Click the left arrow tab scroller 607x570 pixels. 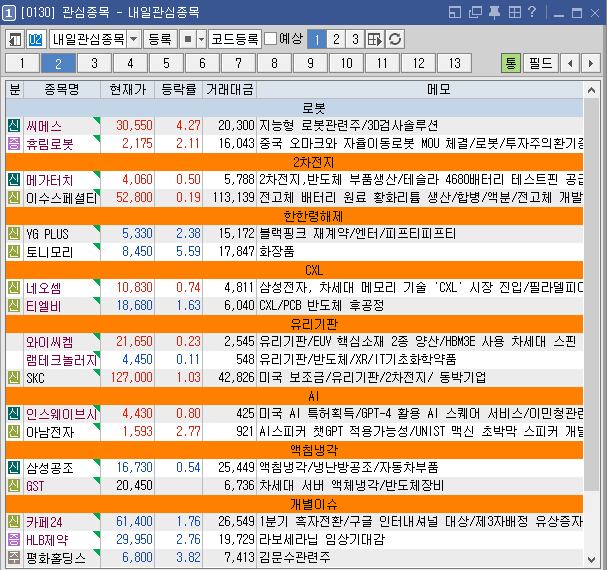click(570, 63)
